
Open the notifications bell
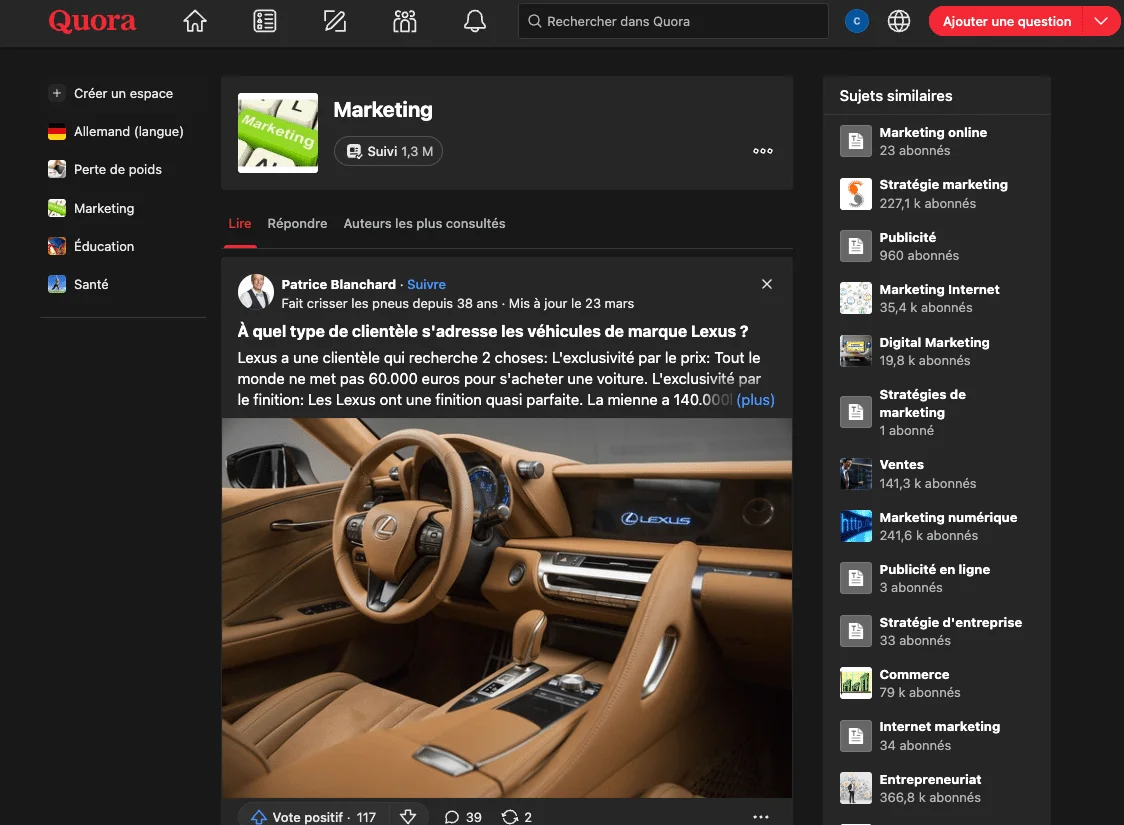[475, 22]
